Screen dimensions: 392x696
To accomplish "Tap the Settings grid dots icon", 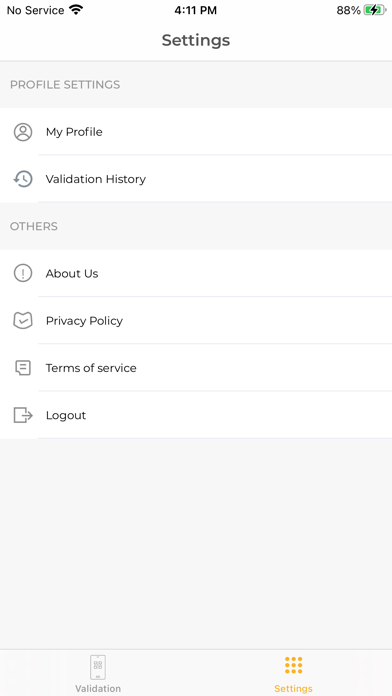I will pos(293,665).
